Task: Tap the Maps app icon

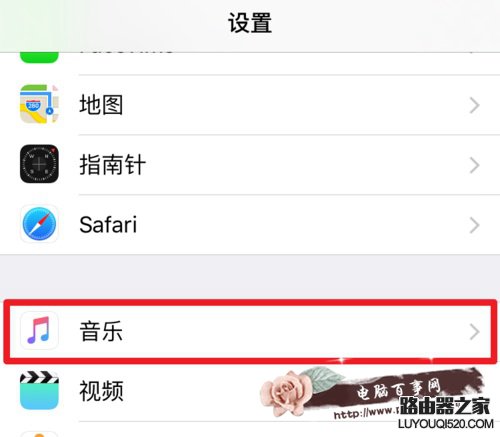Action: click(x=39, y=104)
